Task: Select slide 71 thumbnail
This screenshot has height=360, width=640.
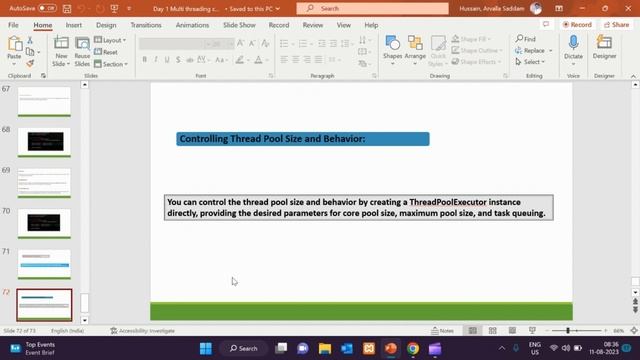Action: [44, 264]
